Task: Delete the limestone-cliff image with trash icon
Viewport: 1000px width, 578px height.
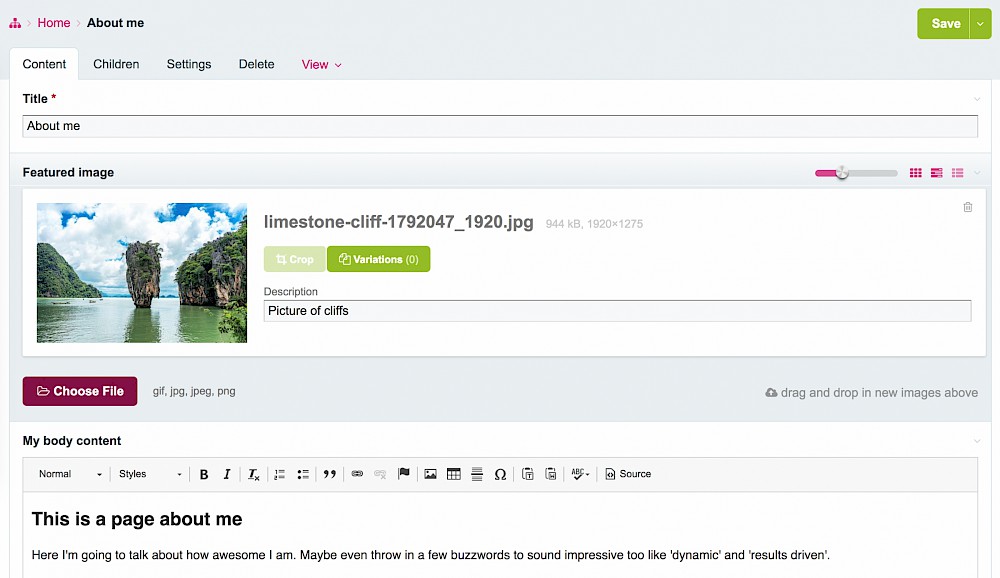Action: point(967,207)
